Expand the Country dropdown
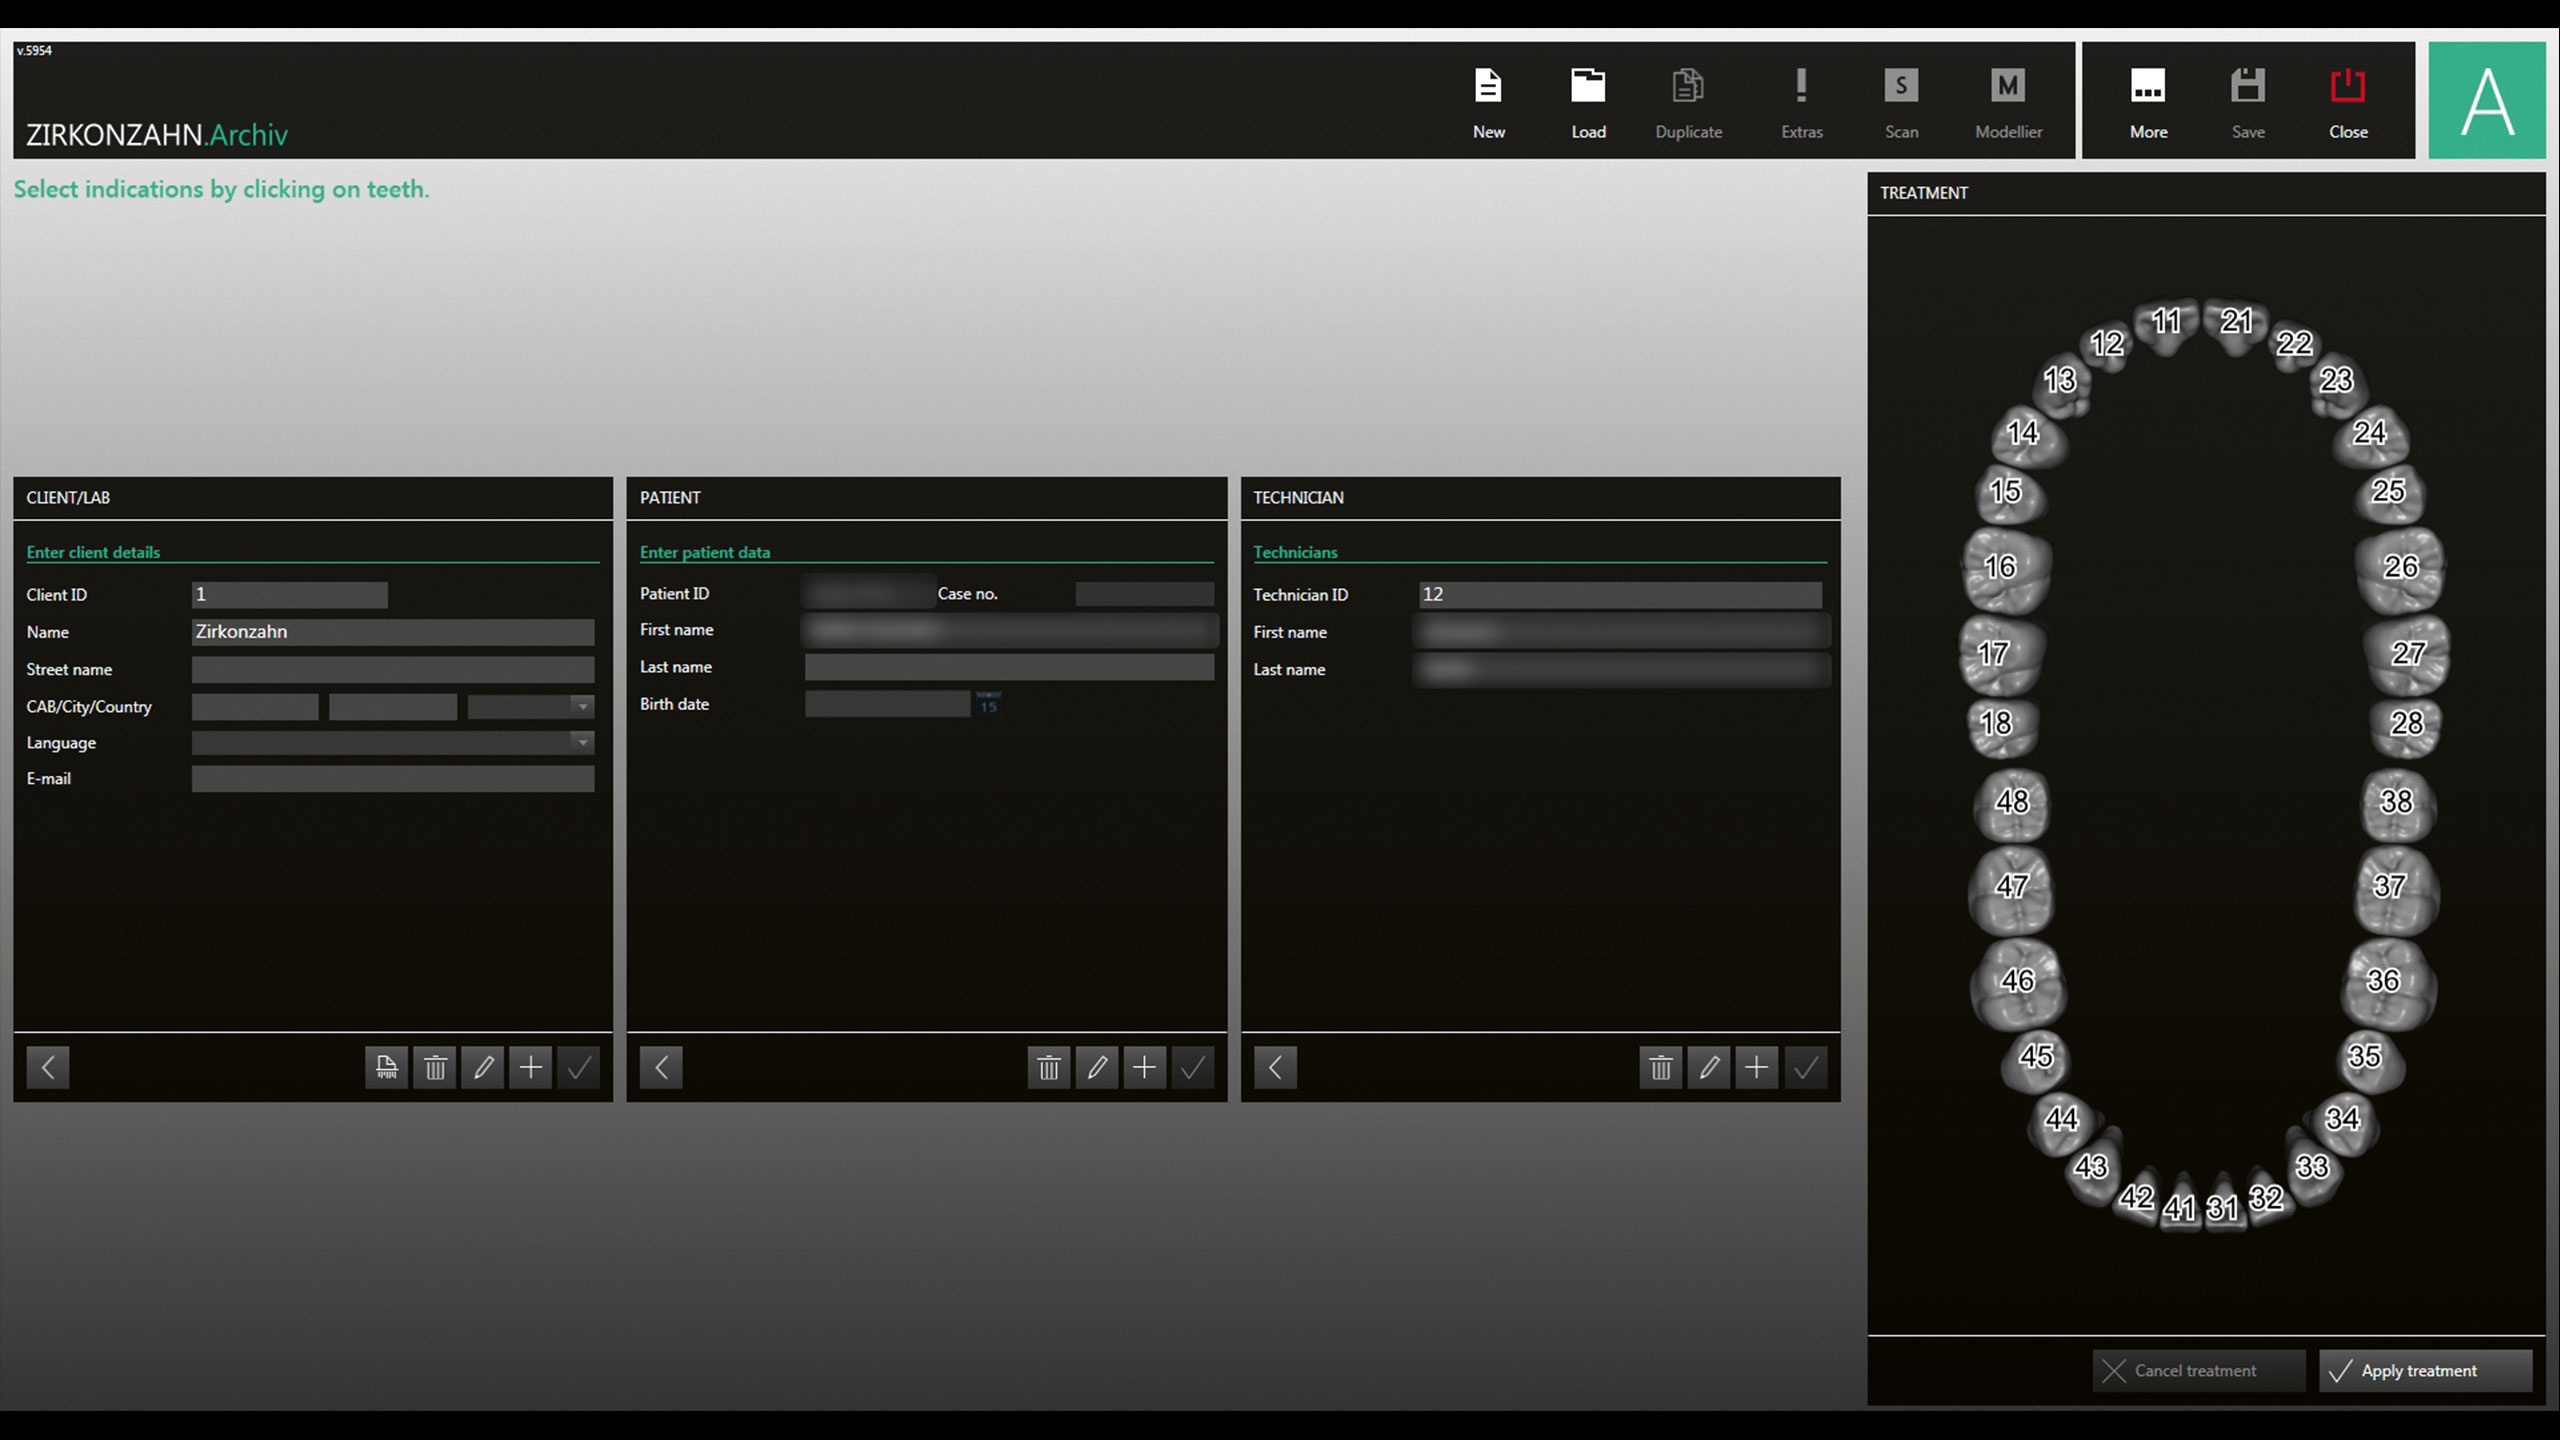This screenshot has width=2560, height=1440. pyautogui.click(x=582, y=707)
